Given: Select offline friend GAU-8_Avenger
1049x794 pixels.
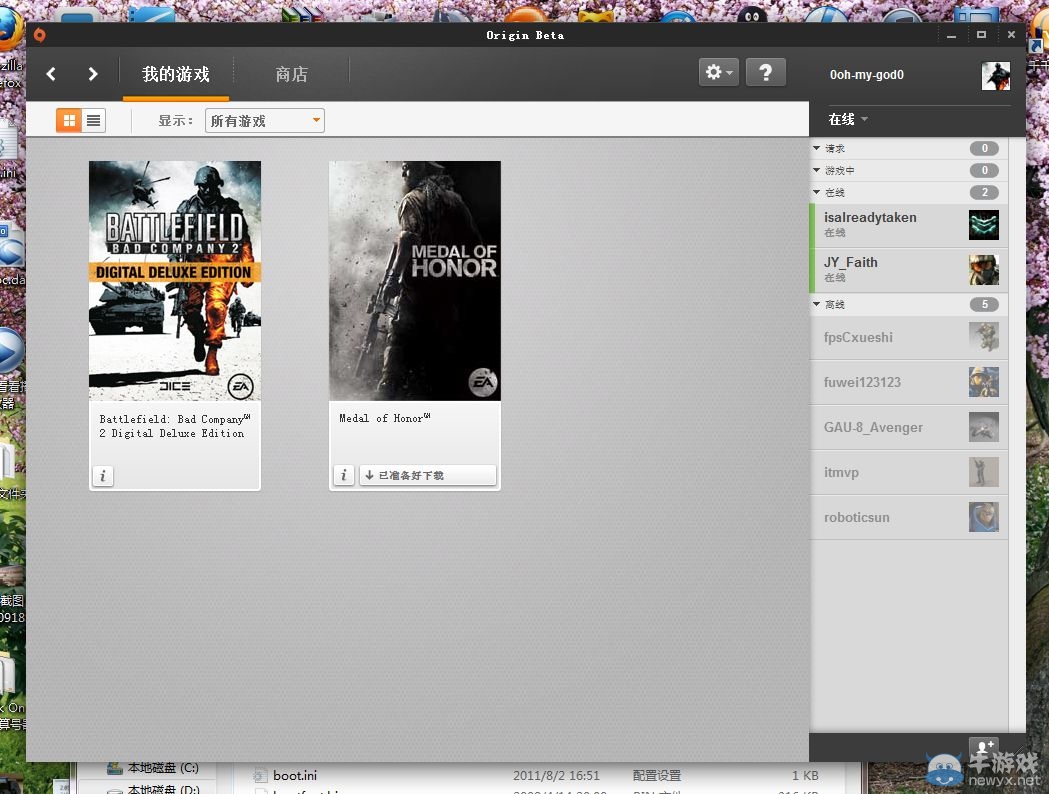Looking at the screenshot, I should pyautogui.click(x=909, y=427).
